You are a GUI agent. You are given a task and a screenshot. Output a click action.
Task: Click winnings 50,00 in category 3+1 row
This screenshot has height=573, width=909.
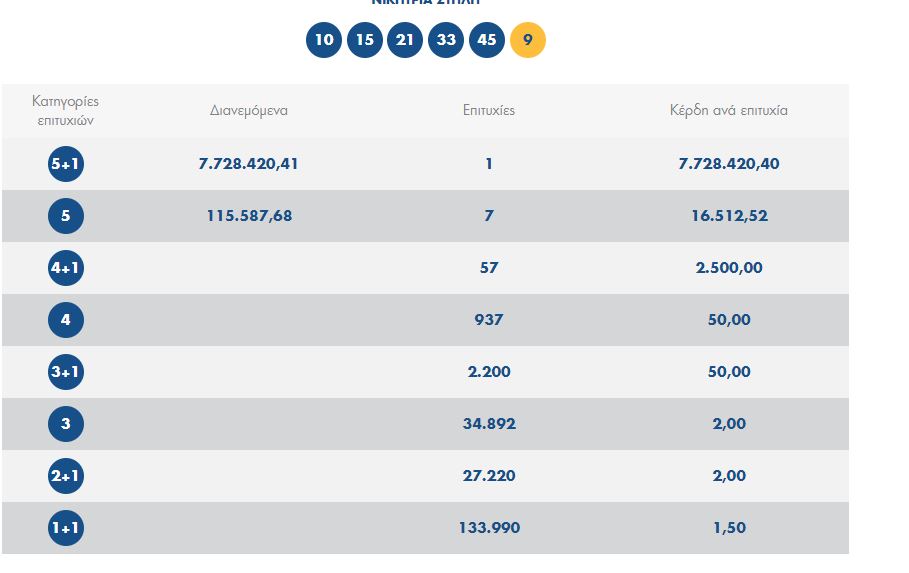click(729, 372)
